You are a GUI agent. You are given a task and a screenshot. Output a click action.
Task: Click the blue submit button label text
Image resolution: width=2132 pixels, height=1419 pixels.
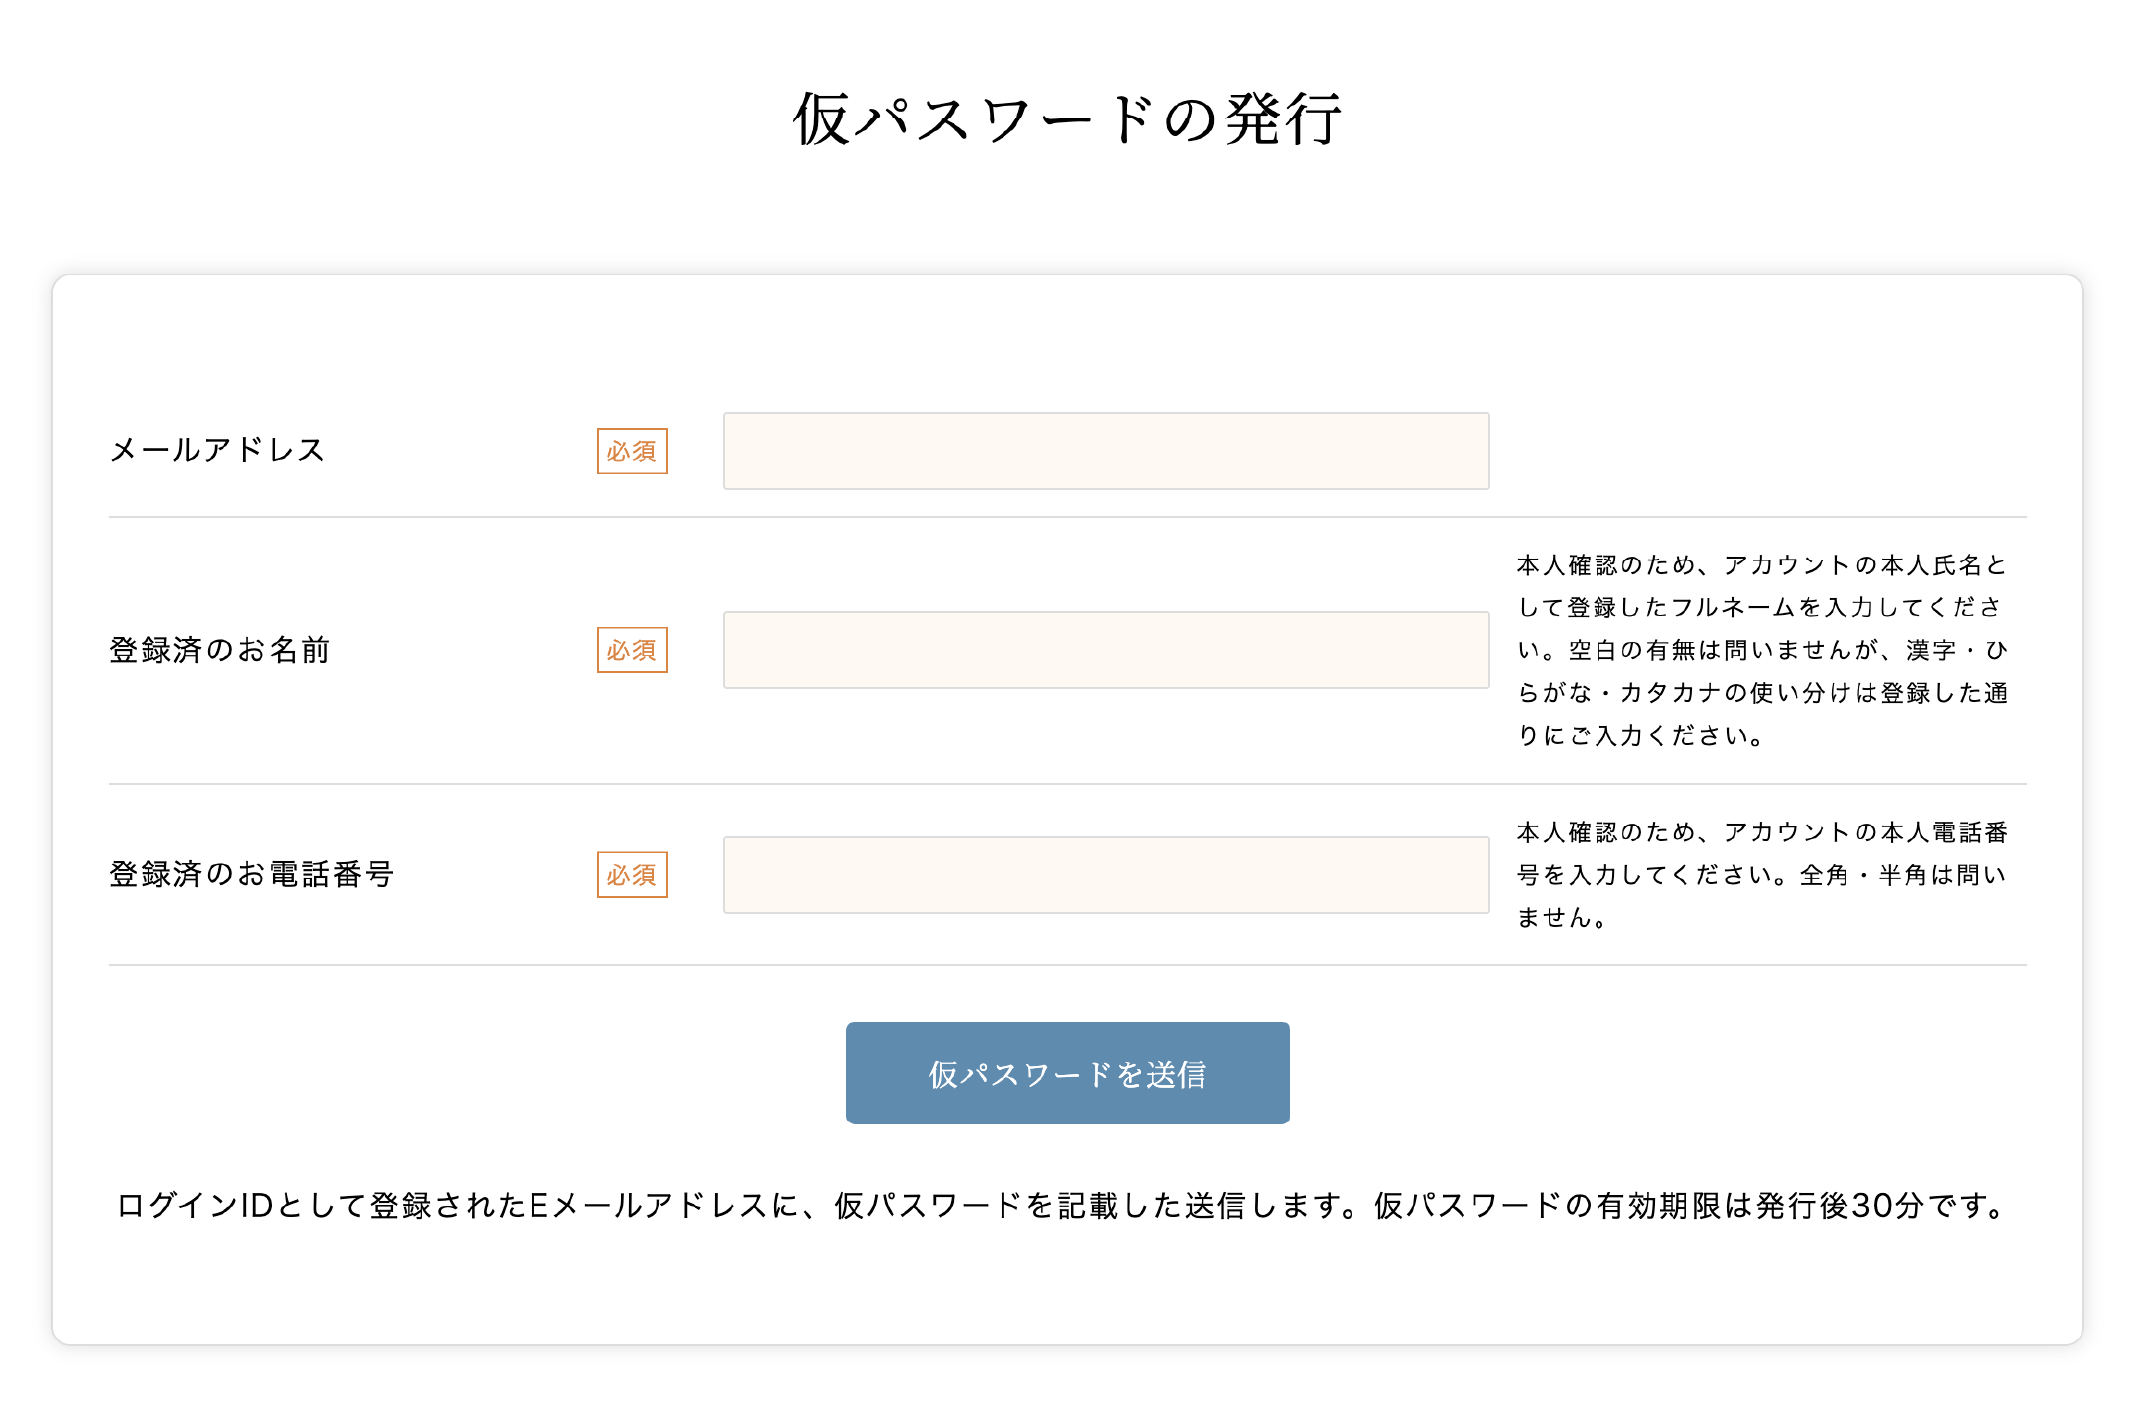[1066, 1073]
